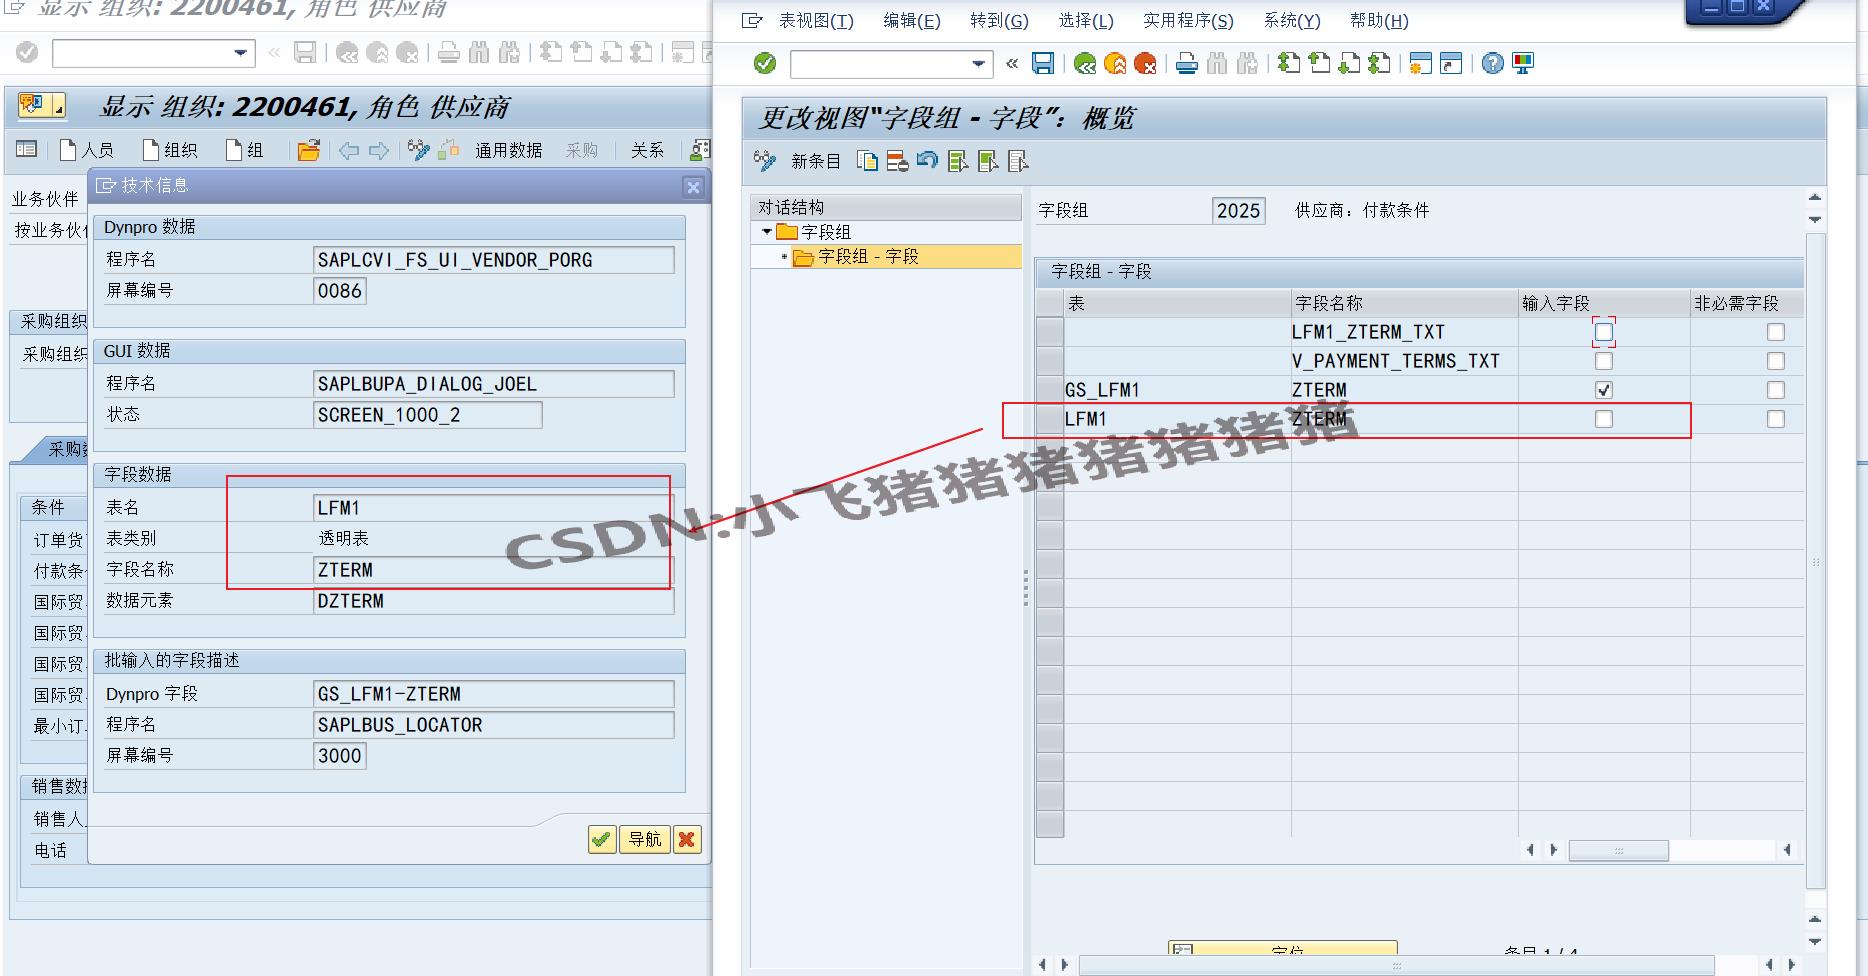Click the 字段组 value field 2025

(x=1238, y=211)
